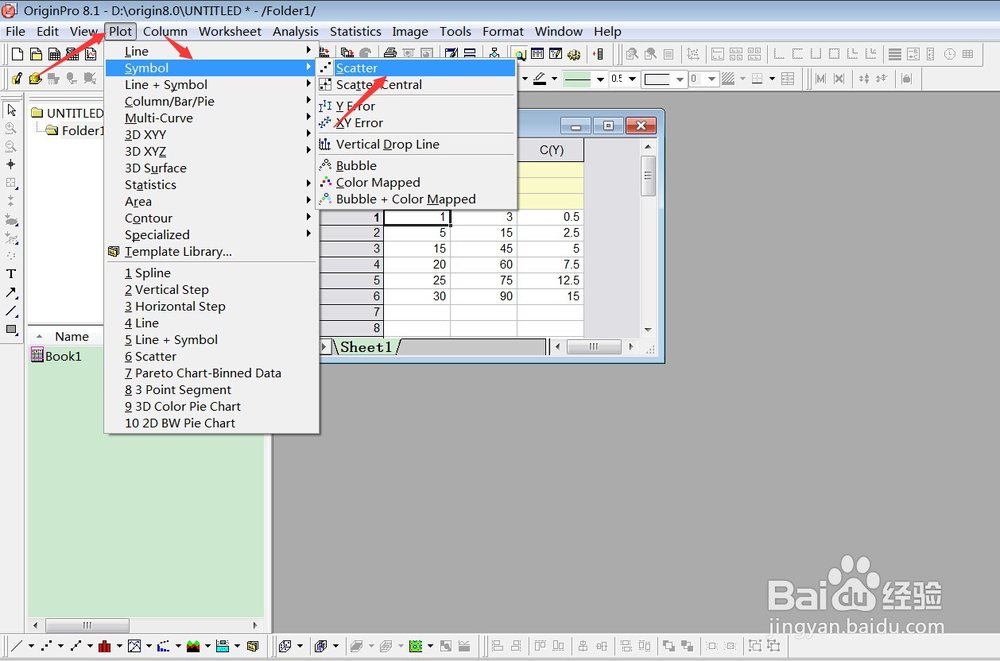Select the Arrow drawing tool
Image resolution: width=1000 pixels, height=661 pixels.
(11, 292)
